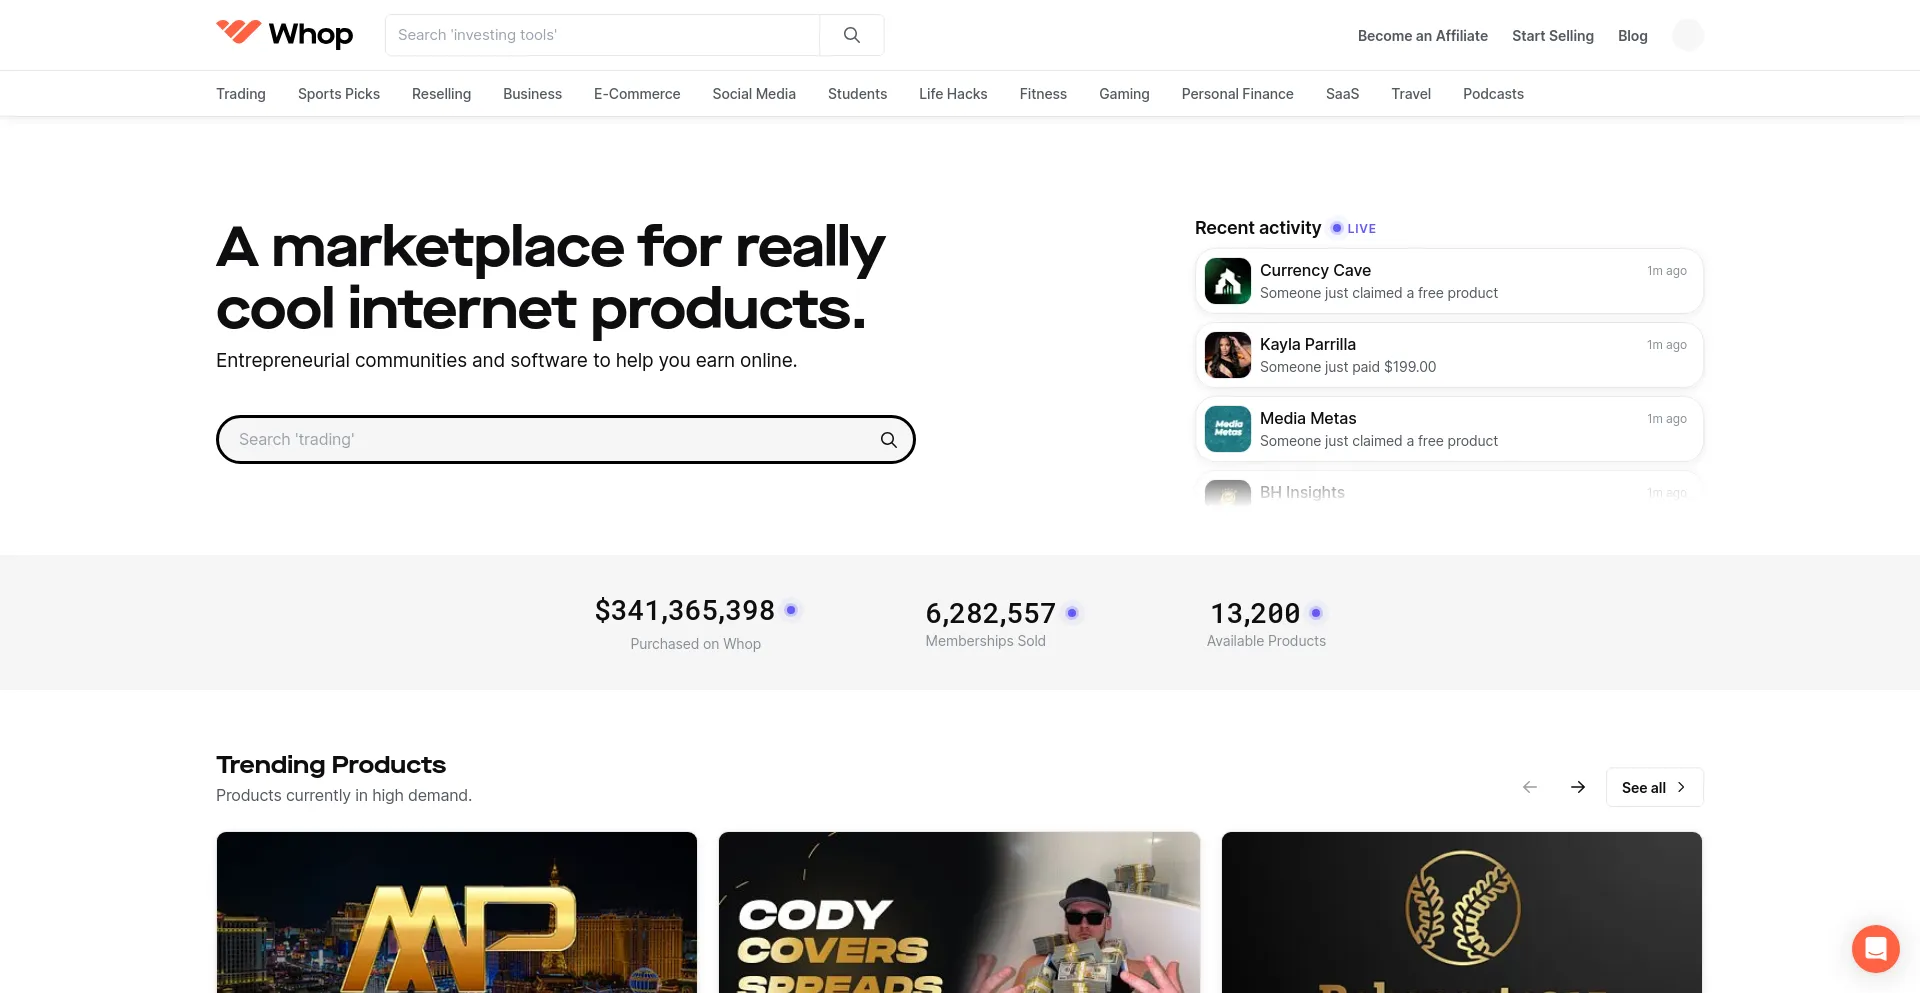
Task: Open the Blog link
Action: pyautogui.click(x=1633, y=36)
